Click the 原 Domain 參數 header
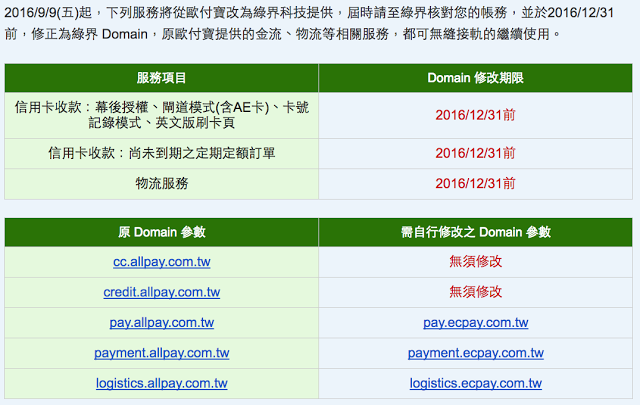This screenshot has height=405, width=640. (x=162, y=232)
